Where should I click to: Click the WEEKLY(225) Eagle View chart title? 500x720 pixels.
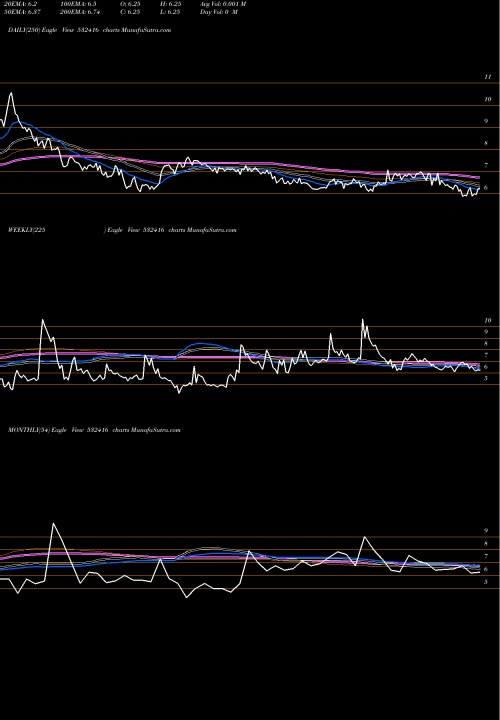point(122,230)
